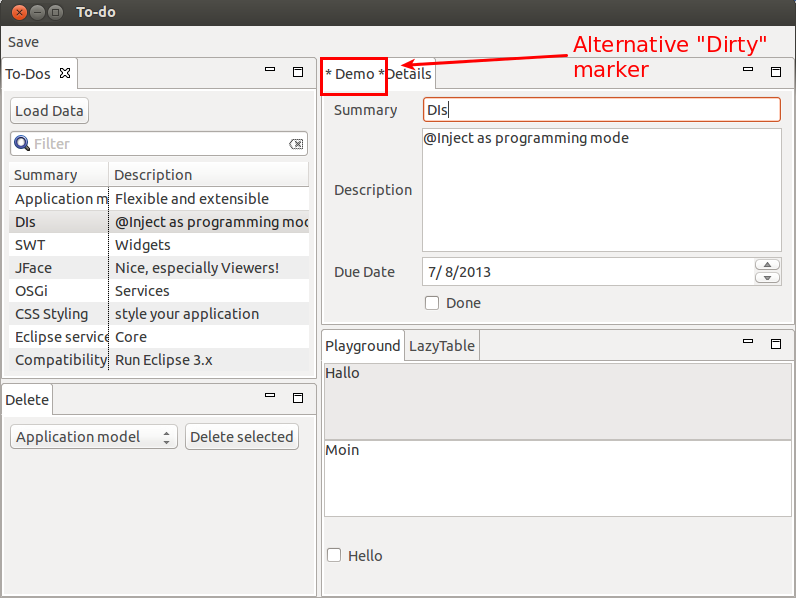Select the Eclipse services row
The height and width of the screenshot is (600, 796).
tap(159, 337)
